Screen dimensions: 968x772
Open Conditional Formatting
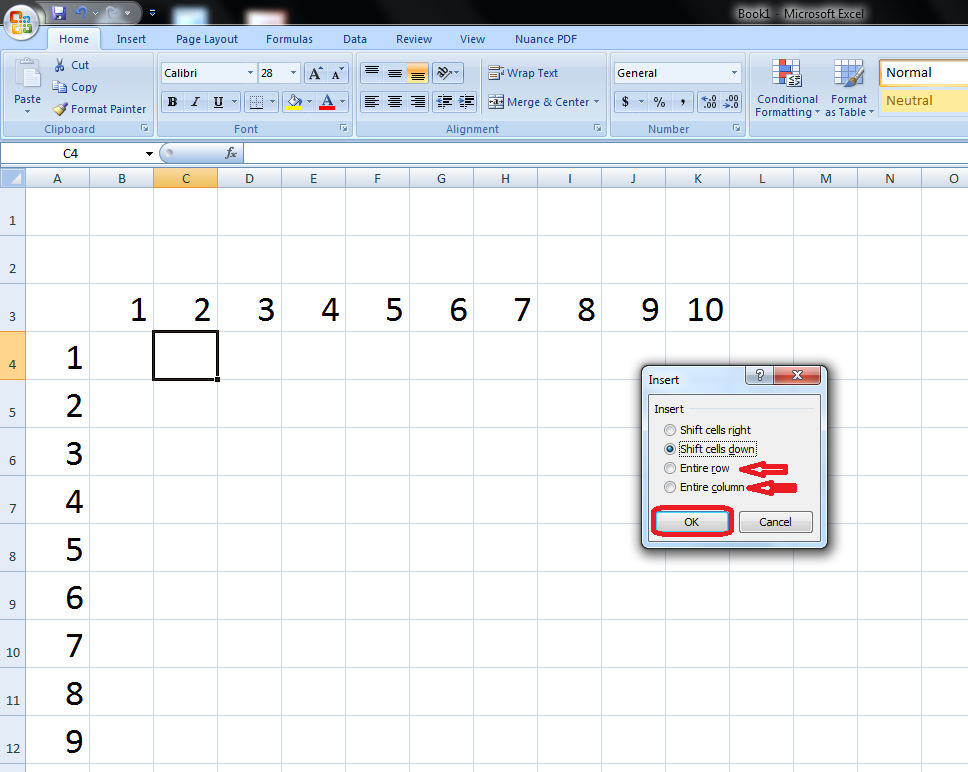(787, 88)
